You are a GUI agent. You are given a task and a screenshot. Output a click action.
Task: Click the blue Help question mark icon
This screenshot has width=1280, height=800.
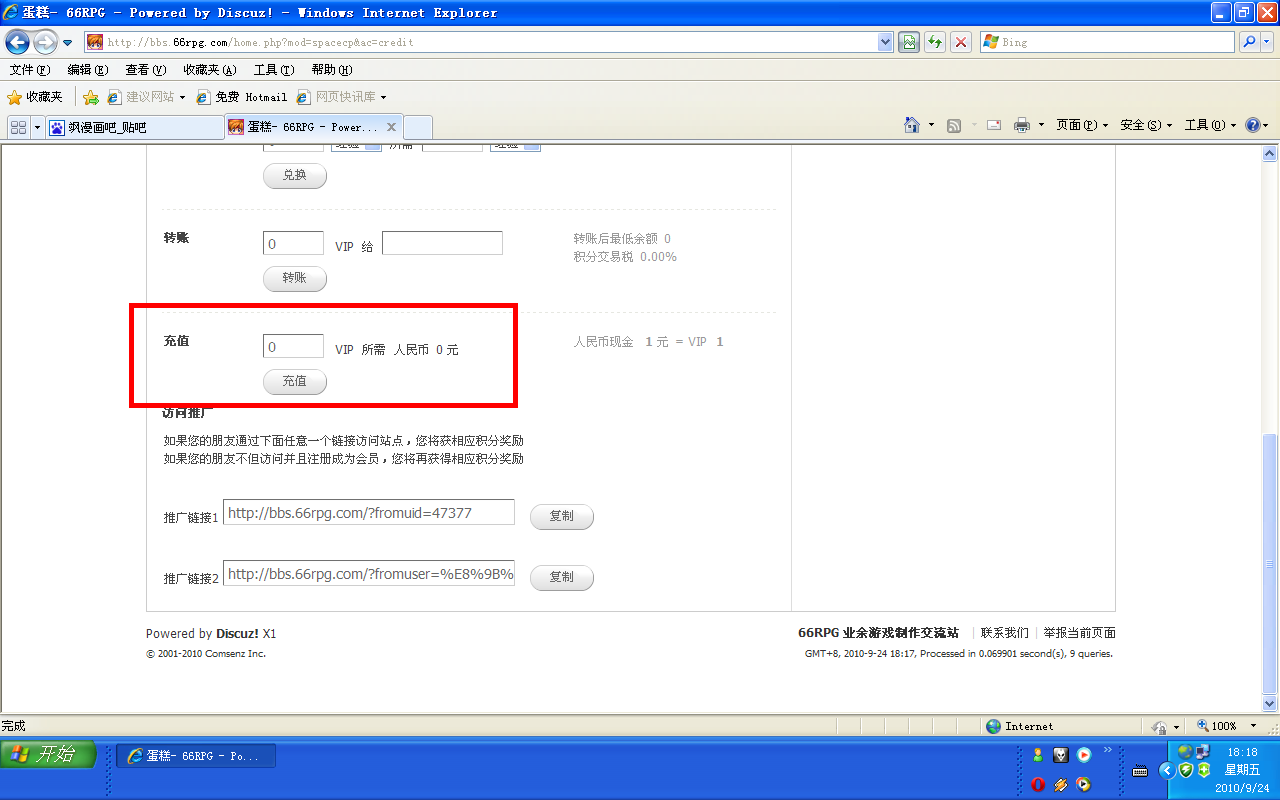(x=1252, y=125)
